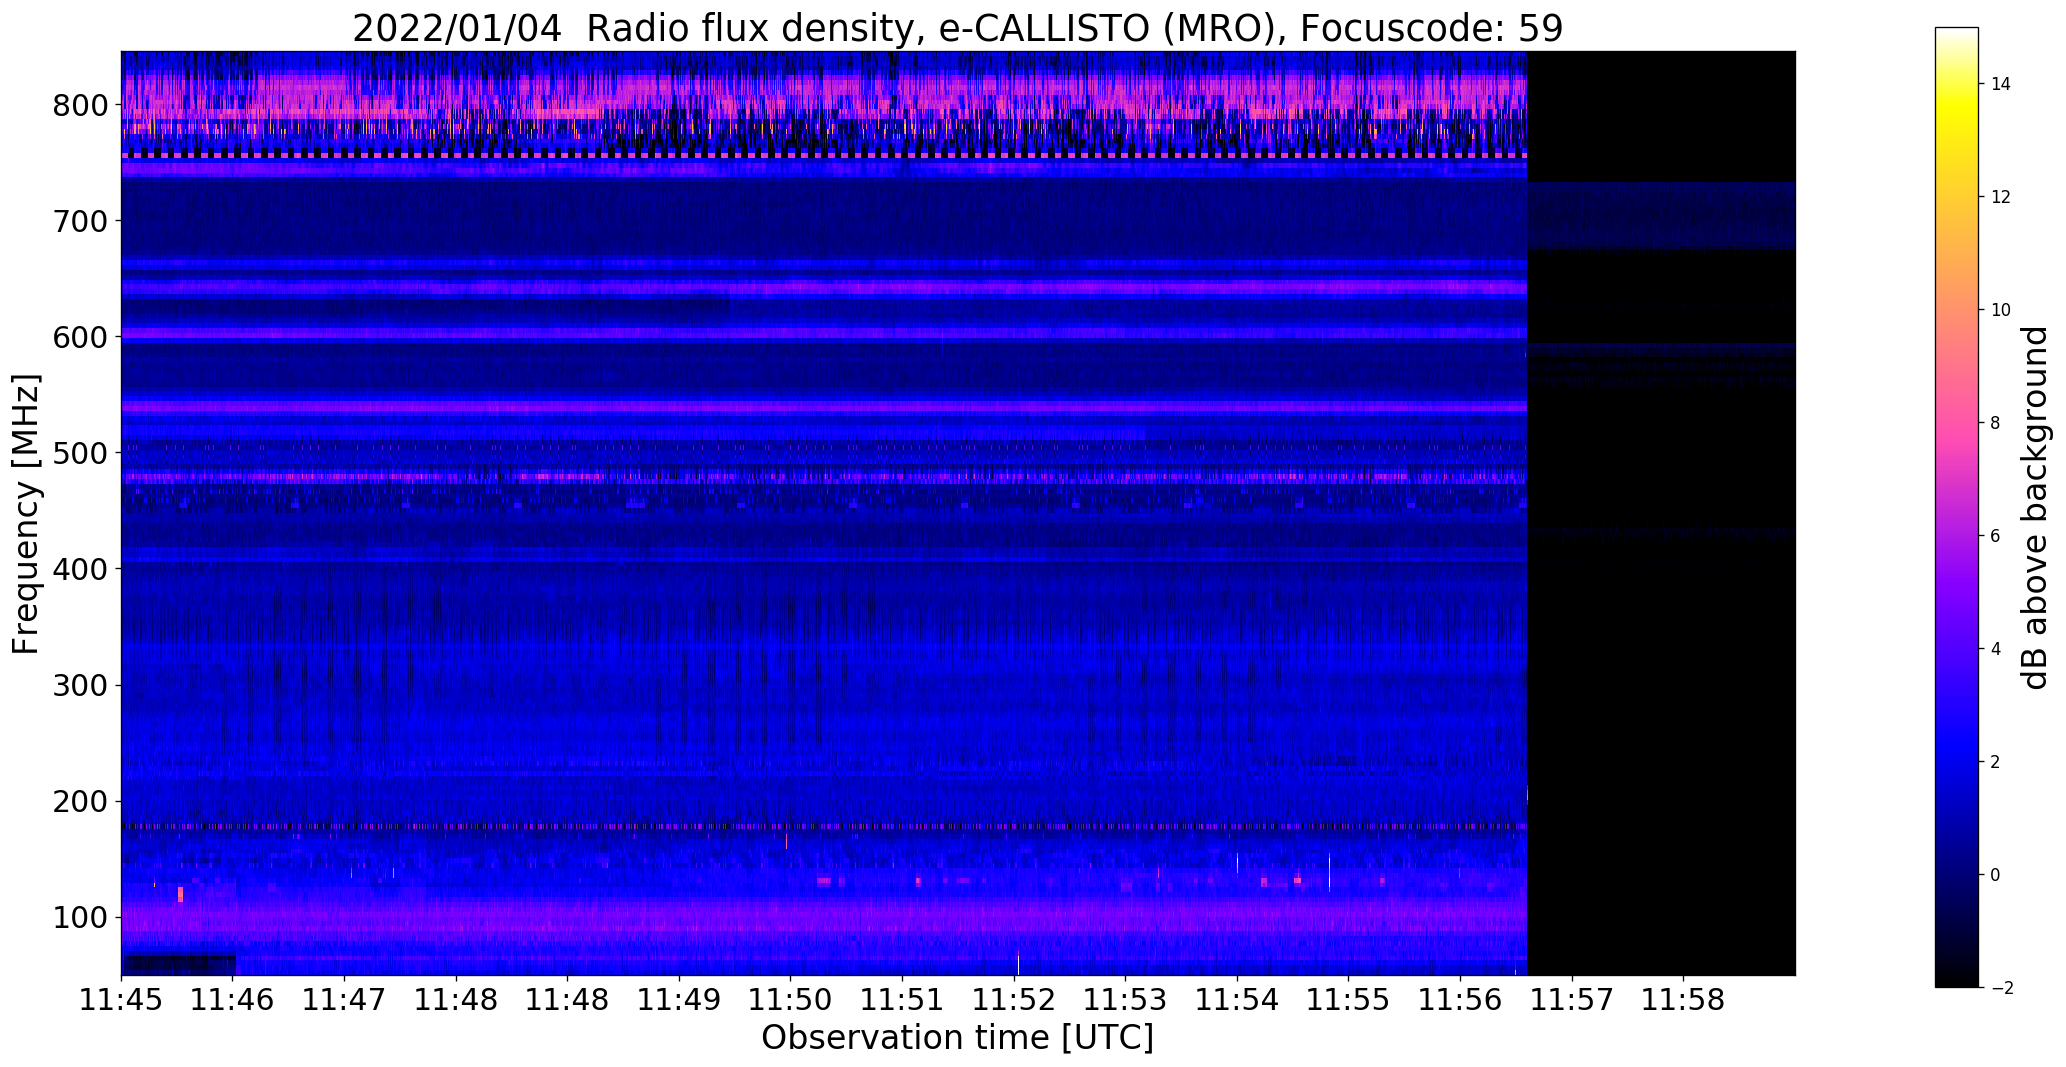Click the 600 MHz frequency tick label

pyautogui.click(x=79, y=337)
